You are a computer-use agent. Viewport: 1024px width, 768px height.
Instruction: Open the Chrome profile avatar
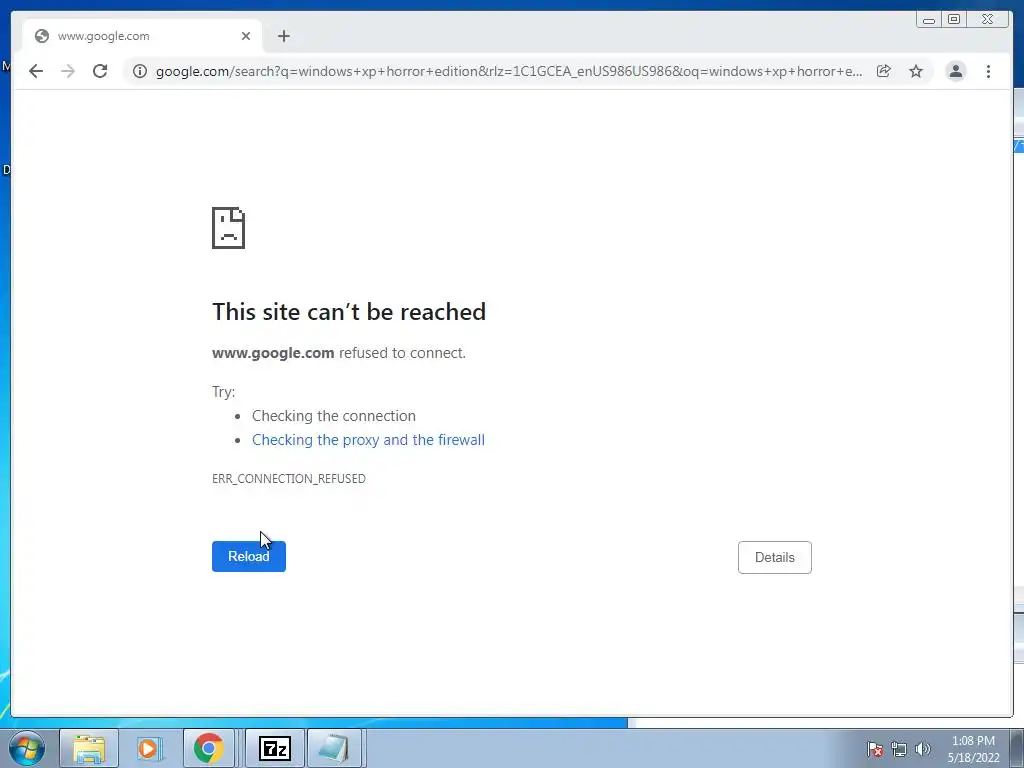click(x=955, y=71)
